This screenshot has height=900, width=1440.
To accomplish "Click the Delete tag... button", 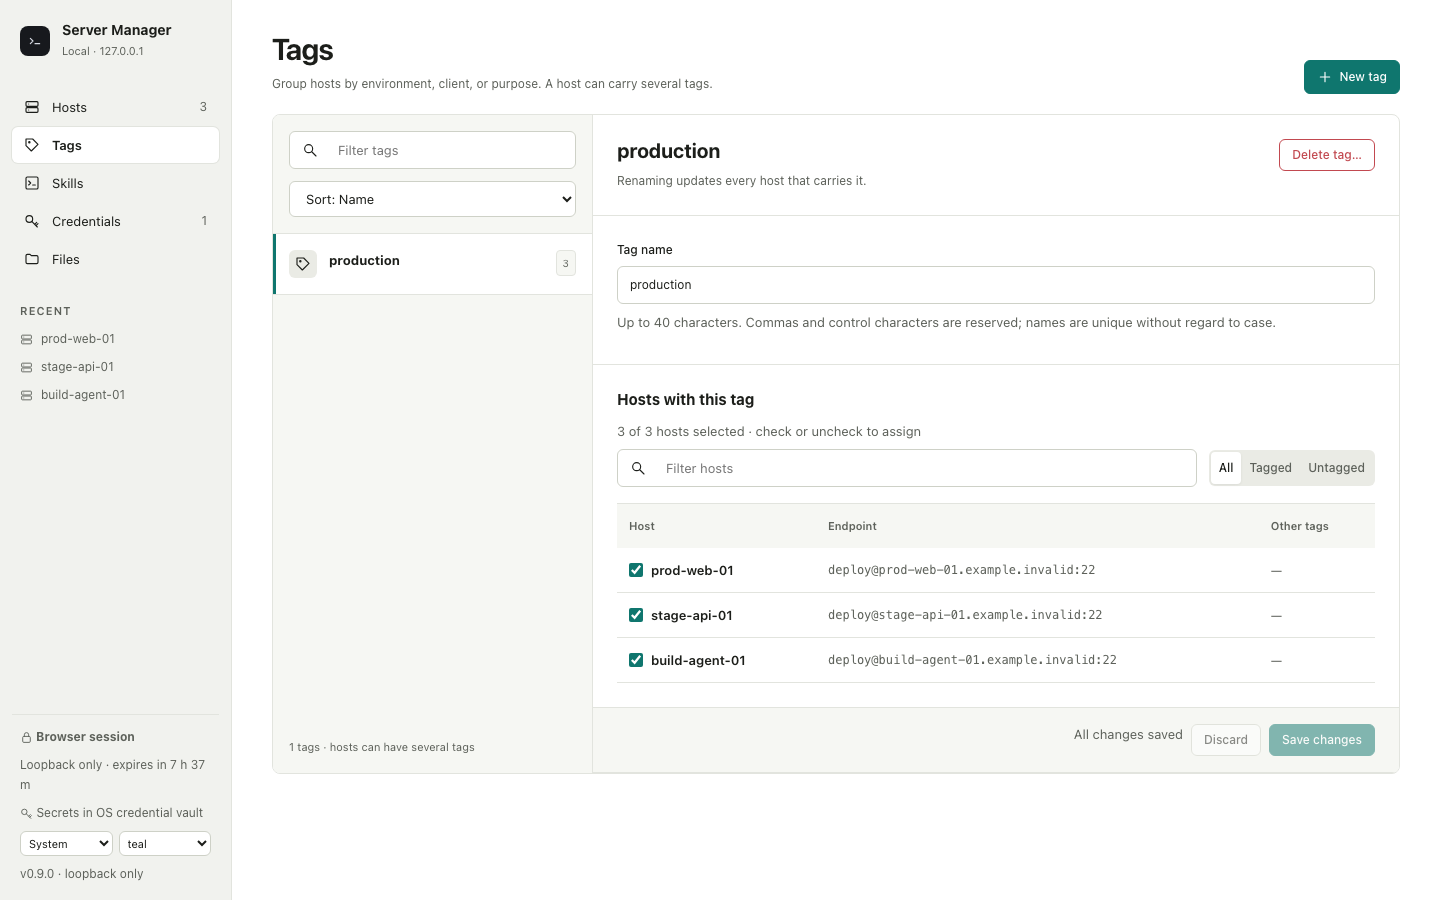I will [x=1327, y=155].
